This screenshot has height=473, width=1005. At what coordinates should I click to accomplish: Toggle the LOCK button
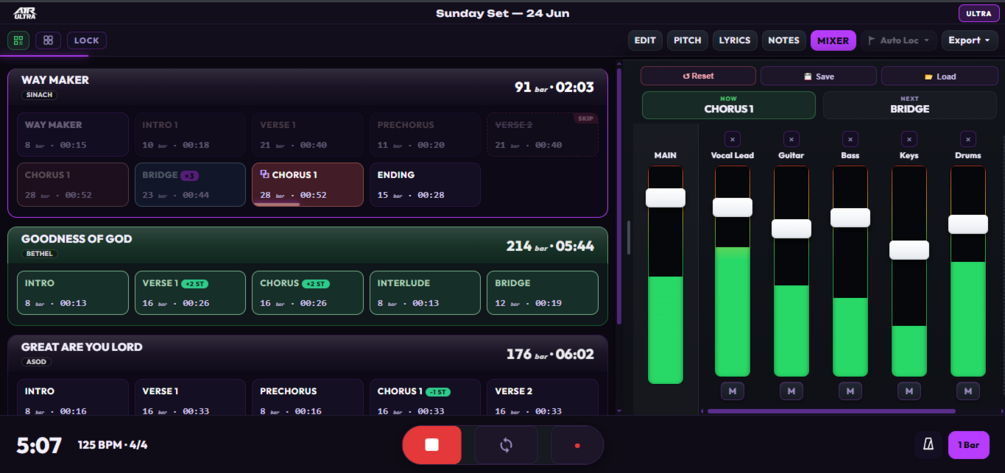pyautogui.click(x=87, y=40)
